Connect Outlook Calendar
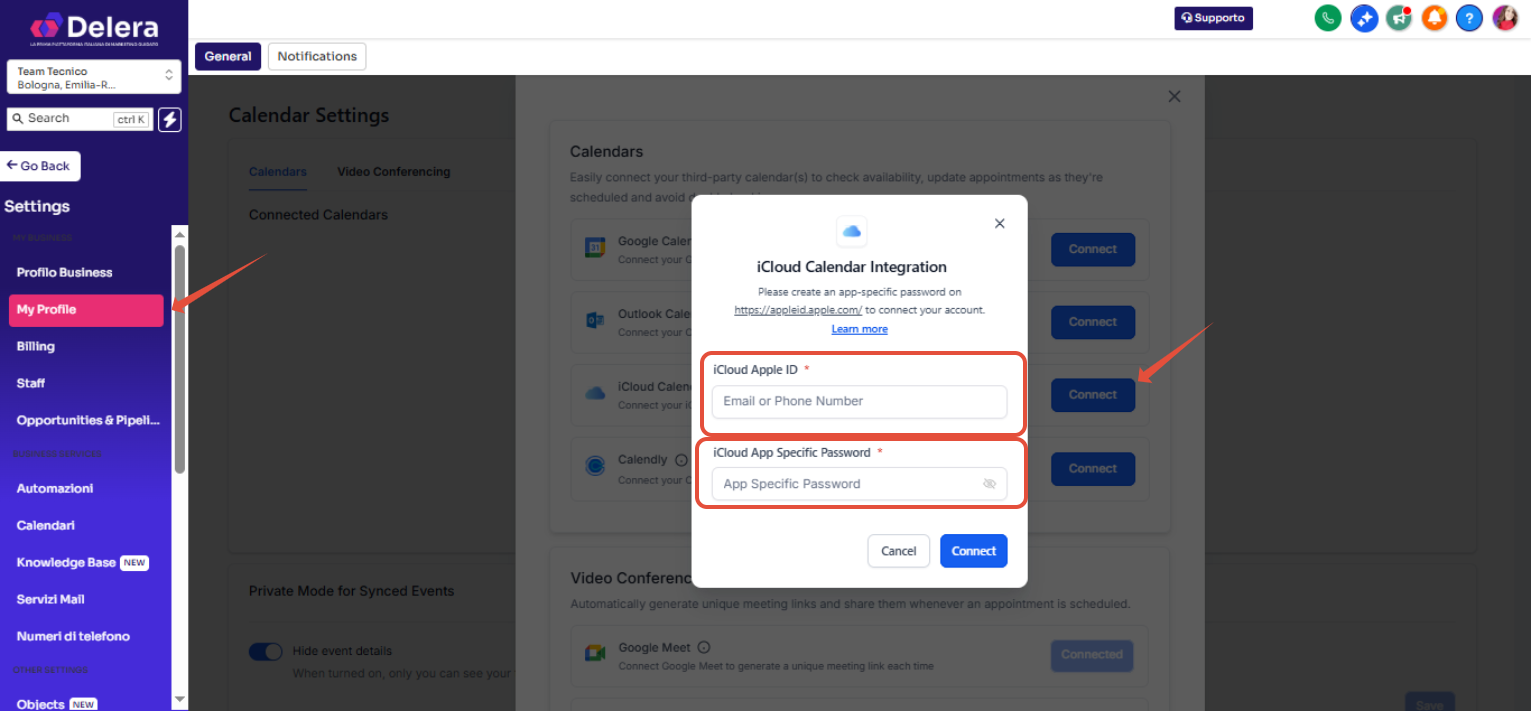Viewport: 1531px width, 711px height. [x=1093, y=322]
